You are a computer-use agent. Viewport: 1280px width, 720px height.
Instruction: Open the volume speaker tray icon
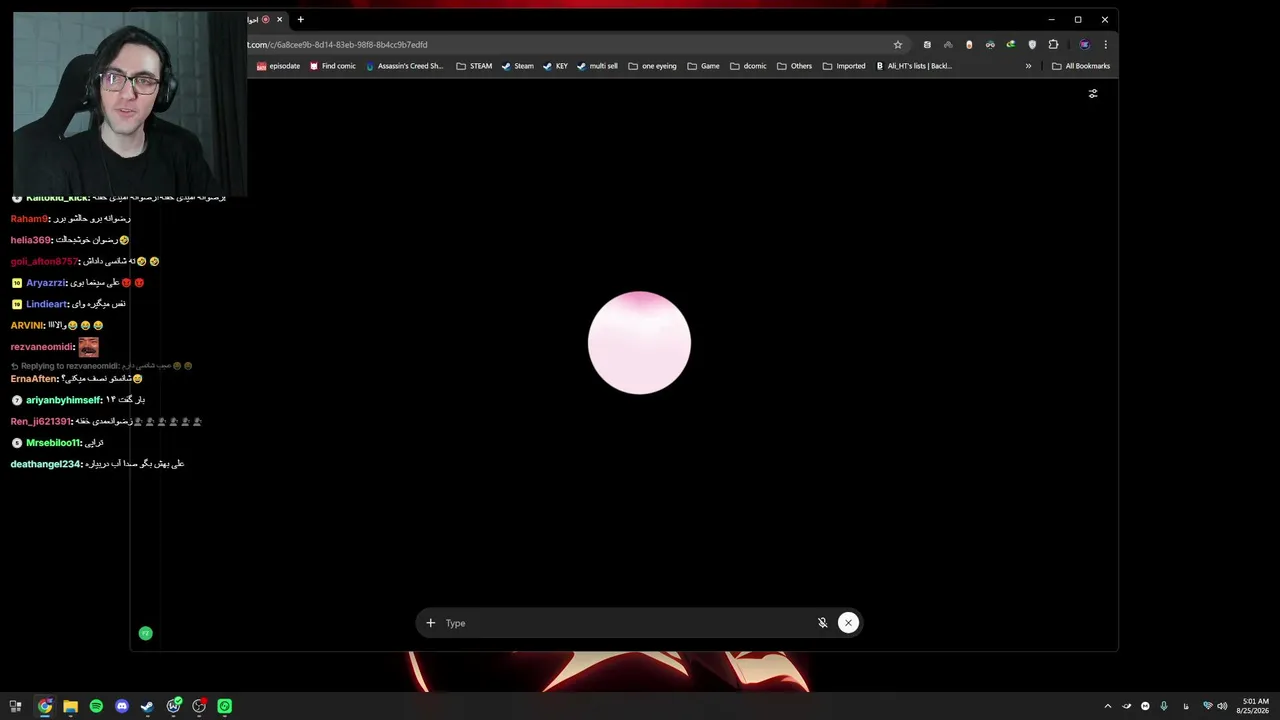tap(1222, 706)
